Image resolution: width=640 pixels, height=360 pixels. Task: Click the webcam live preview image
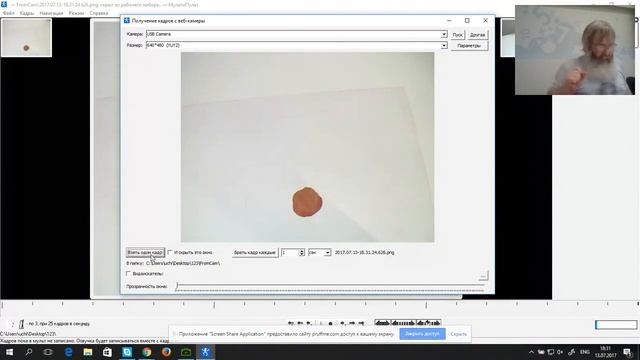coord(307,147)
